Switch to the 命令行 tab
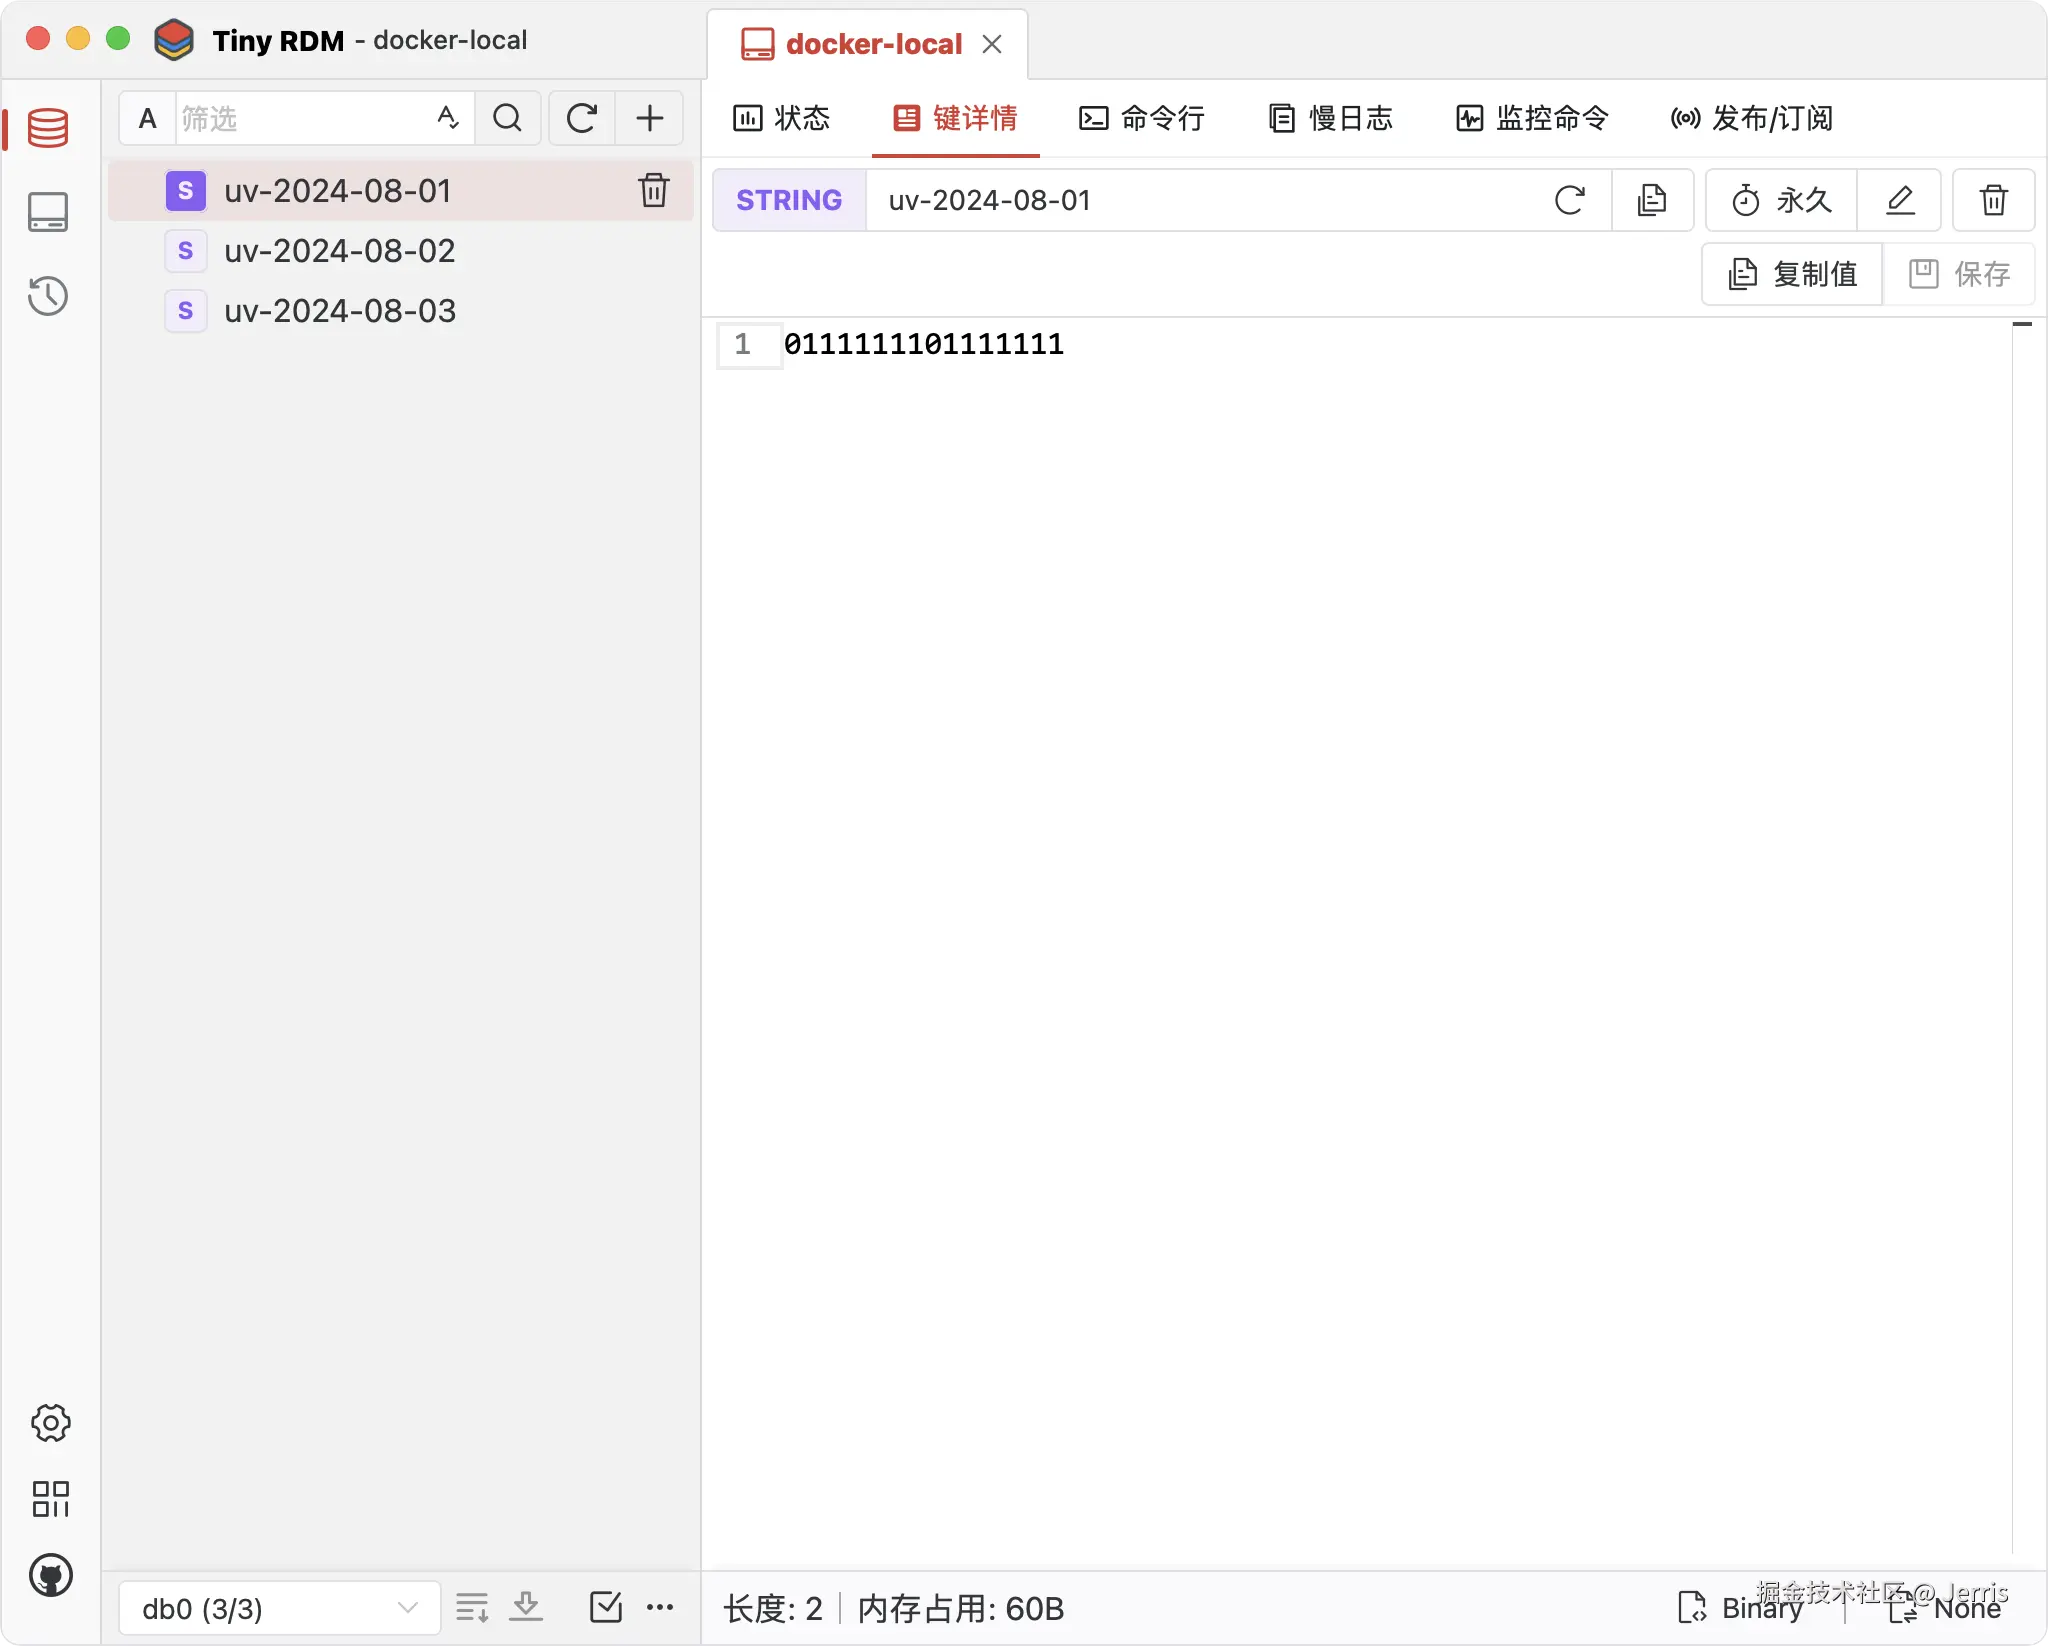Screen dimensions: 2048x1646 [1142, 118]
